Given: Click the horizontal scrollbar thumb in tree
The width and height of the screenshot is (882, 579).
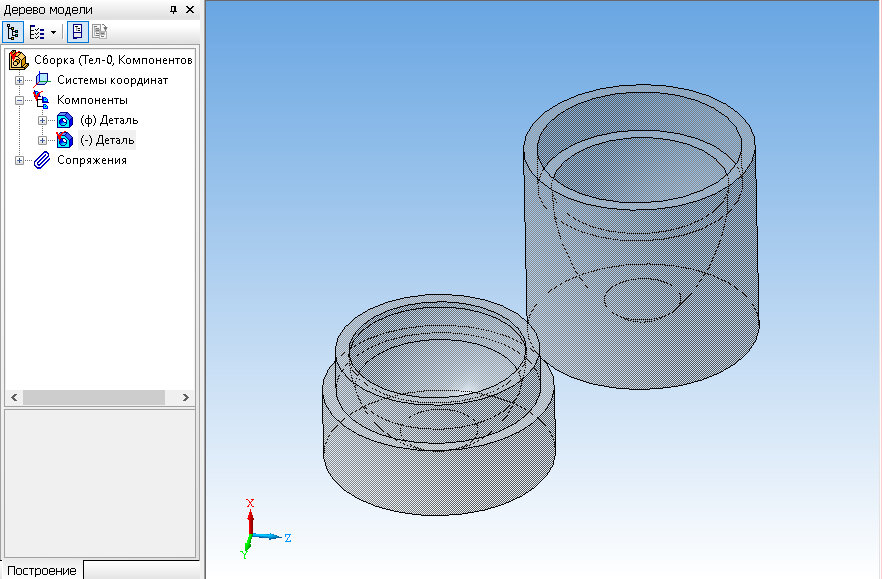Looking at the screenshot, I should point(94,397).
